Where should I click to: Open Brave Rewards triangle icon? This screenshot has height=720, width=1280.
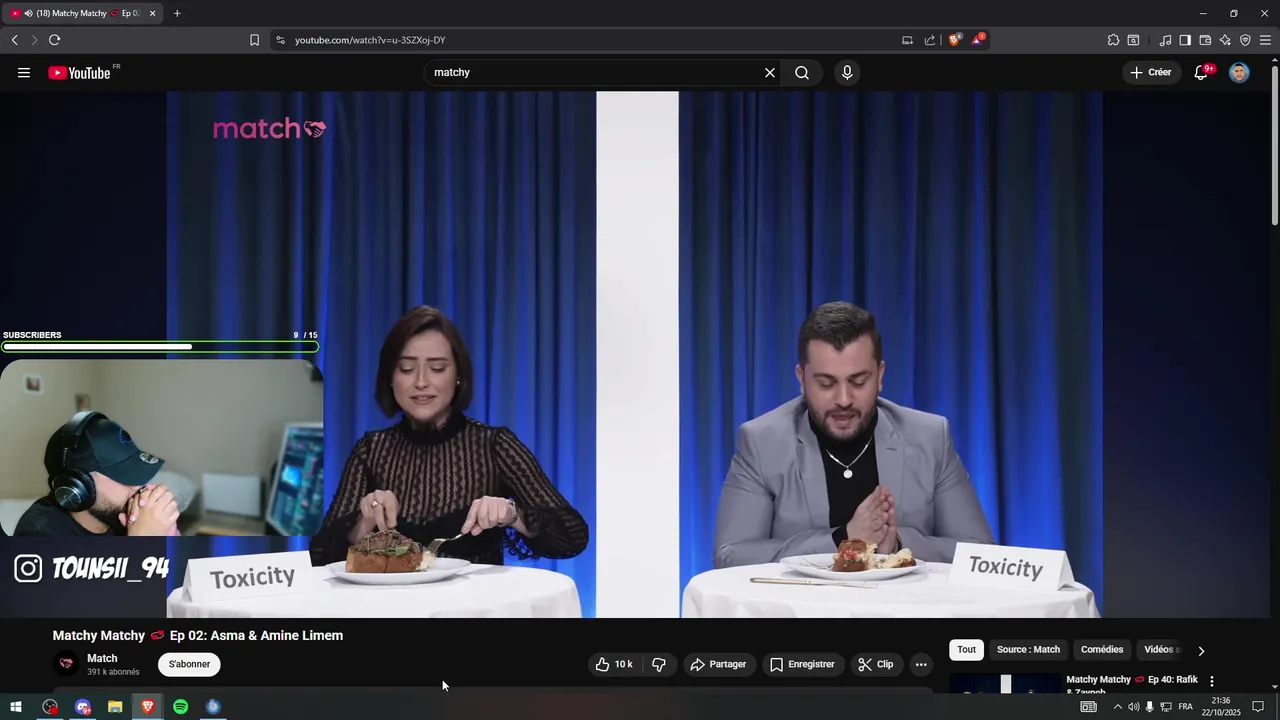[979, 40]
